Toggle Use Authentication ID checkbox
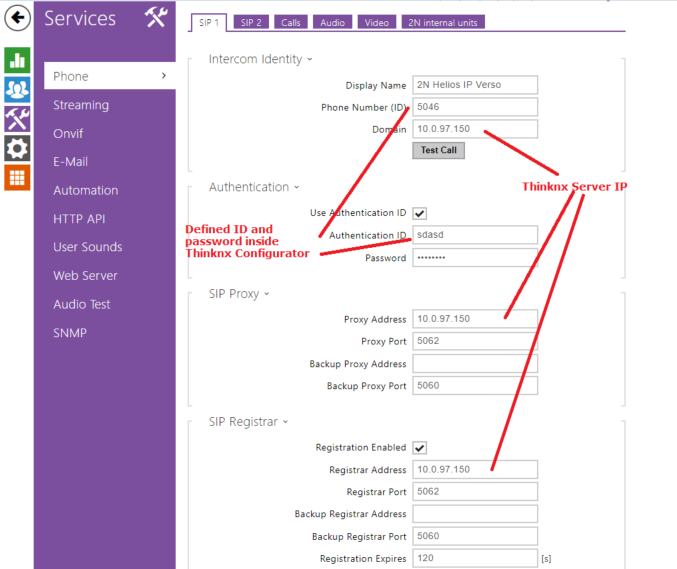Screen dimensions: 677x569 point(420,213)
